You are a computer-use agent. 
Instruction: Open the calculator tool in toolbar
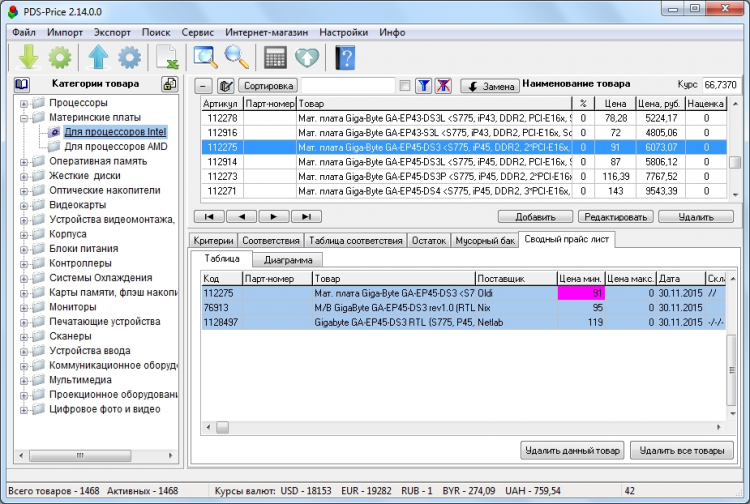click(x=276, y=57)
